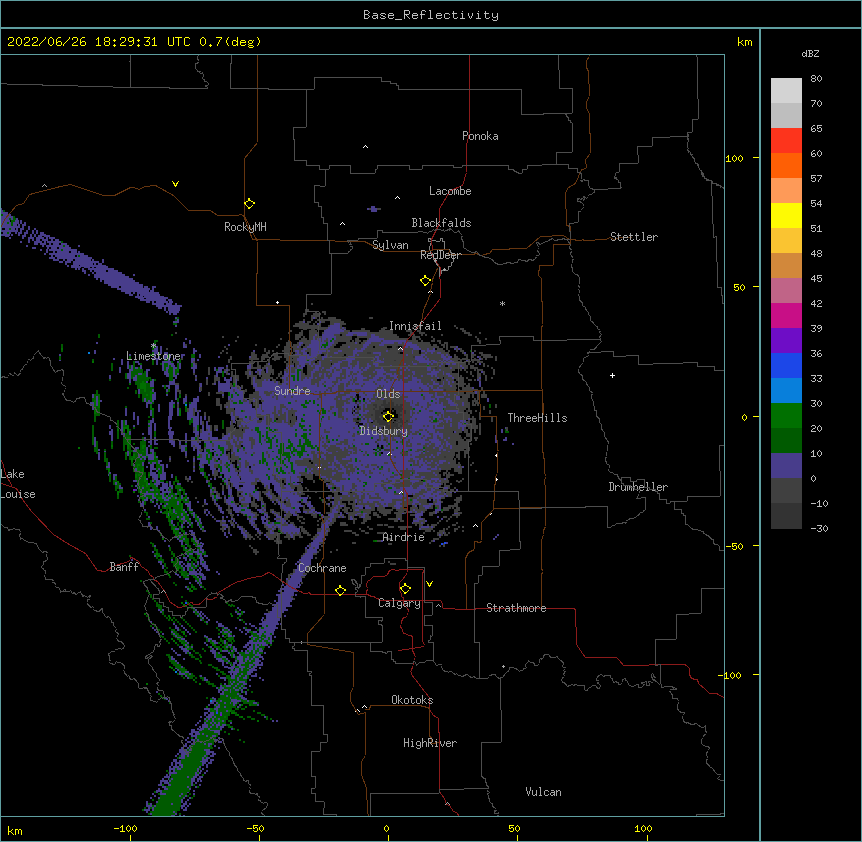Click the Banff town label
Viewport: 862px width, 842px height.
pos(124,567)
